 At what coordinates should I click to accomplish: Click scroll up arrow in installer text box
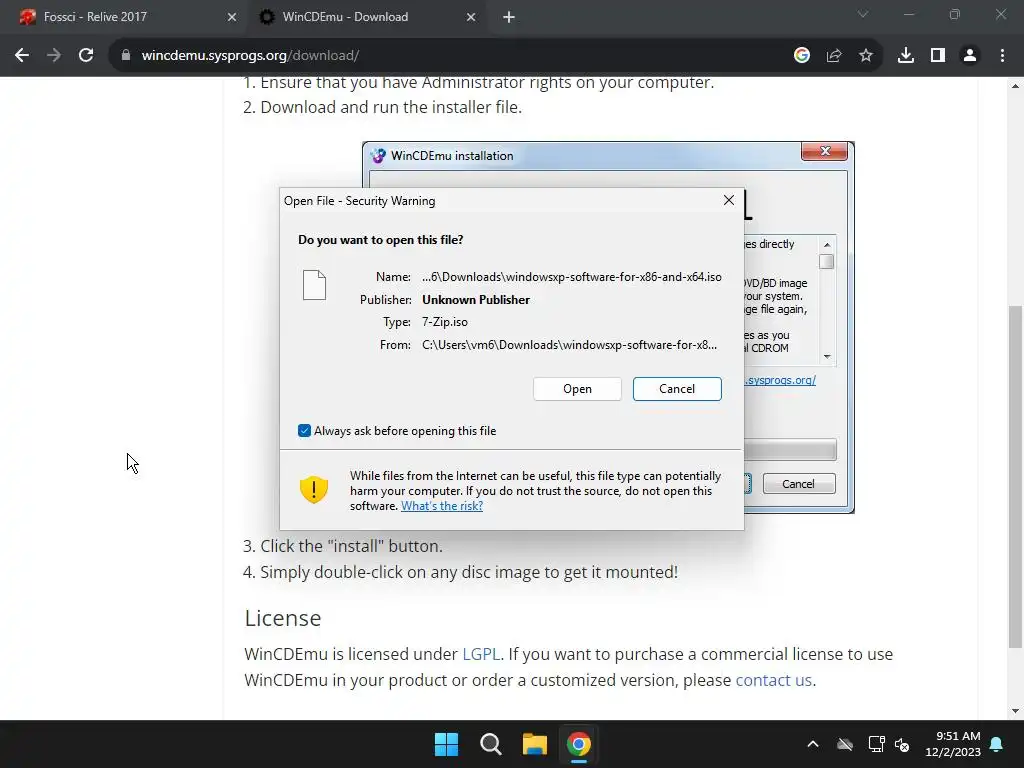click(x=827, y=244)
